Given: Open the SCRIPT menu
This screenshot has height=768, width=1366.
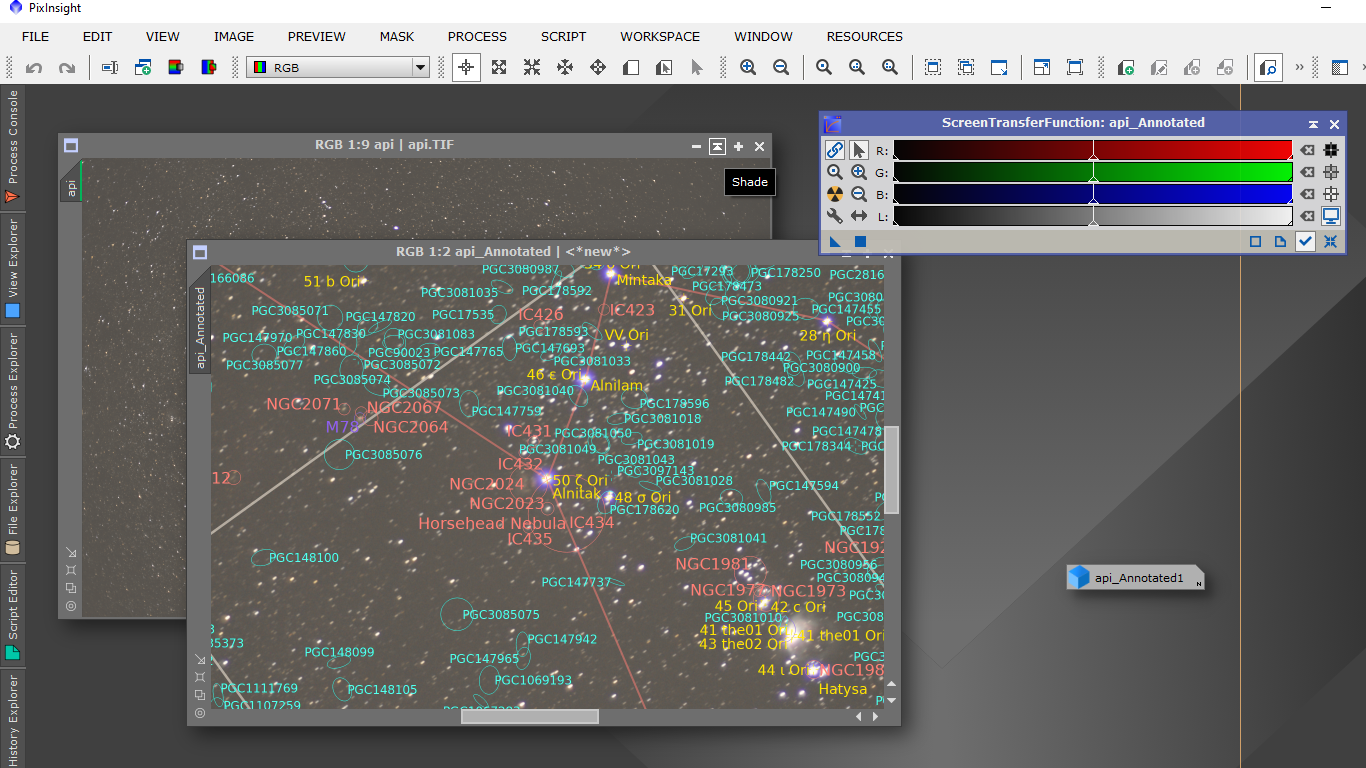Looking at the screenshot, I should [563, 36].
